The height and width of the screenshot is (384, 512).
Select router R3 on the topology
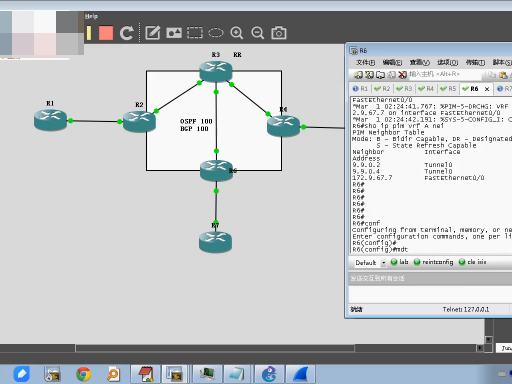(x=216, y=71)
